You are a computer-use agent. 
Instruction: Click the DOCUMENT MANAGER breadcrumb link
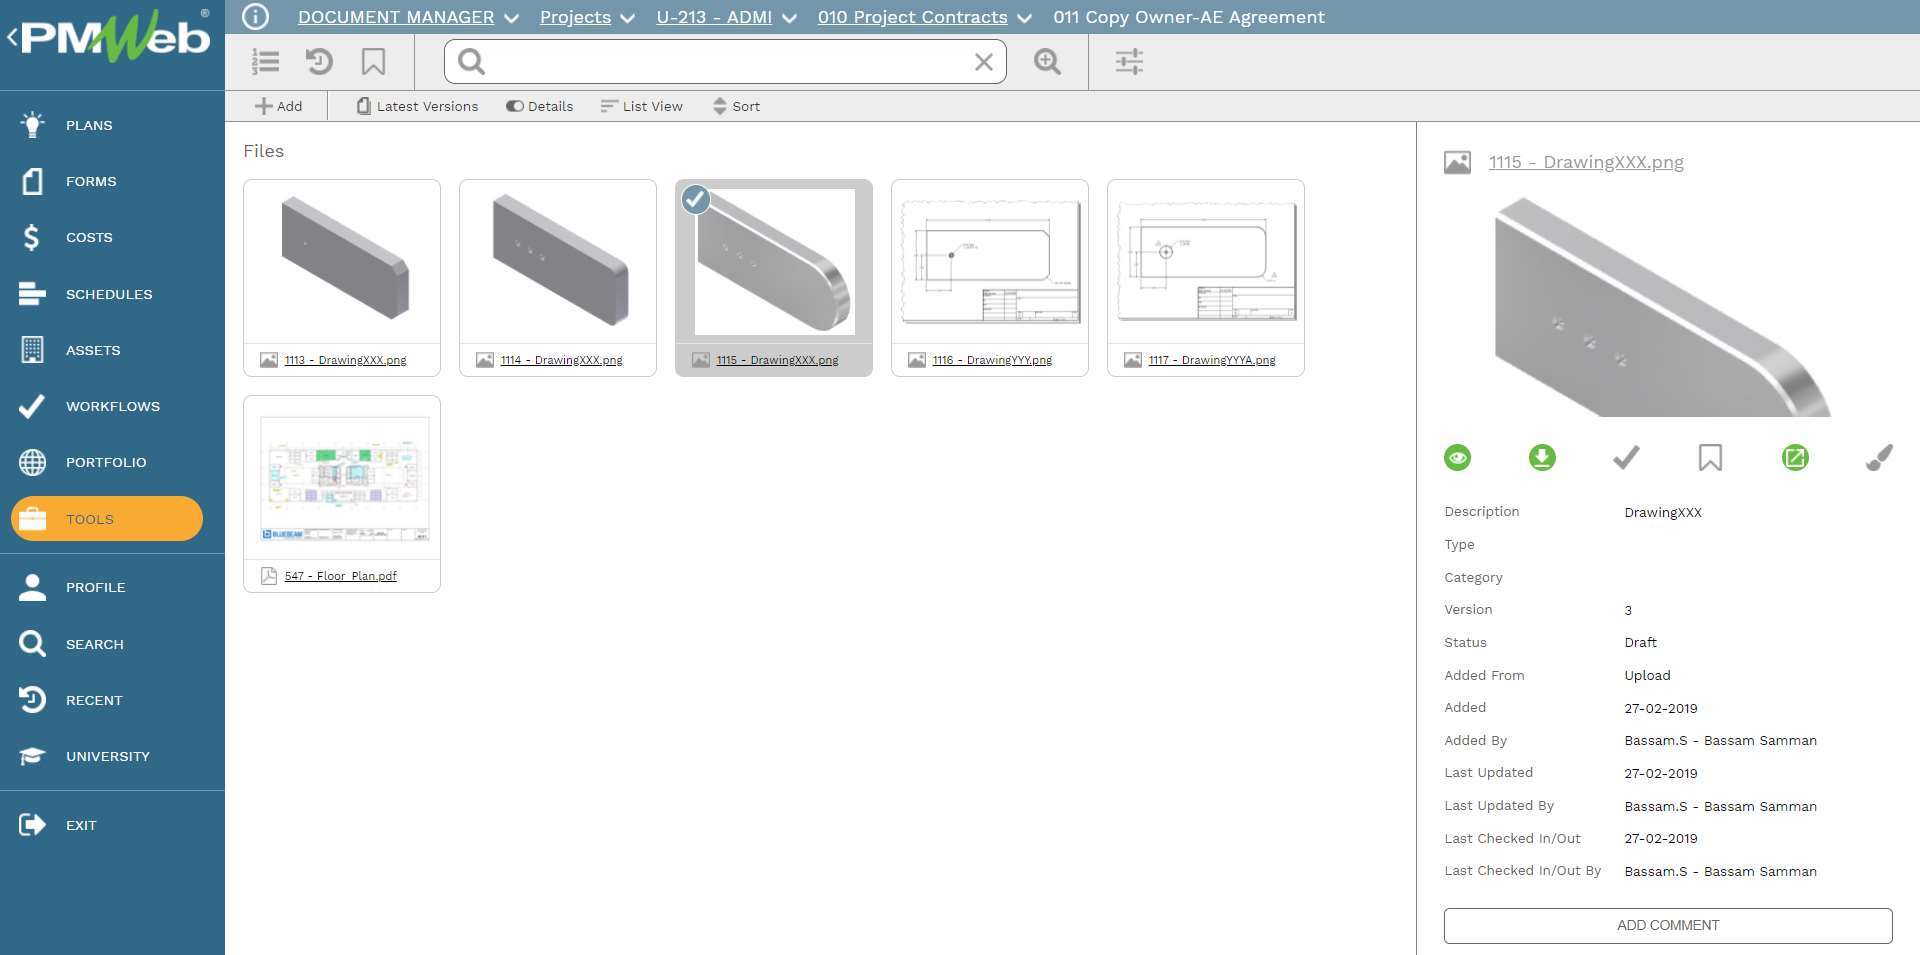[x=396, y=17]
